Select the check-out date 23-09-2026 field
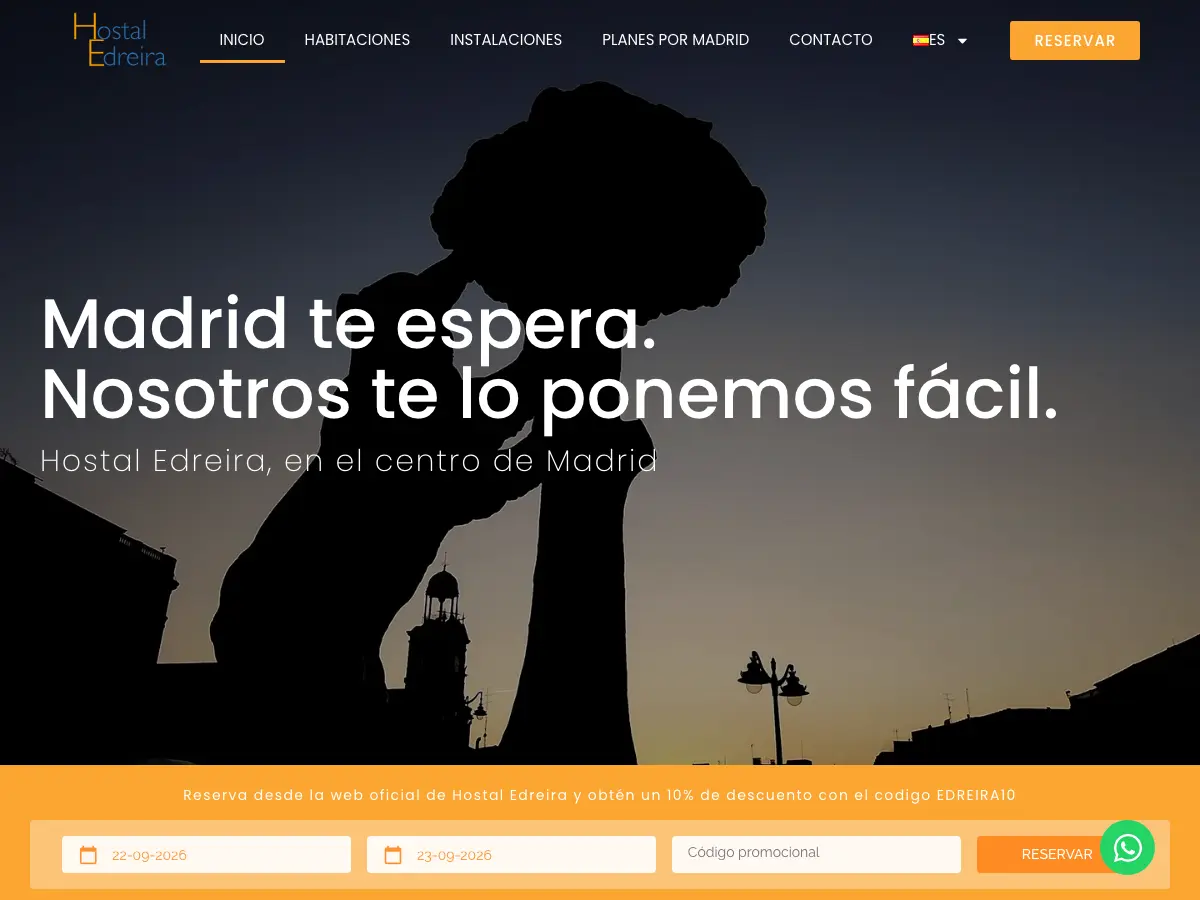 pos(511,855)
